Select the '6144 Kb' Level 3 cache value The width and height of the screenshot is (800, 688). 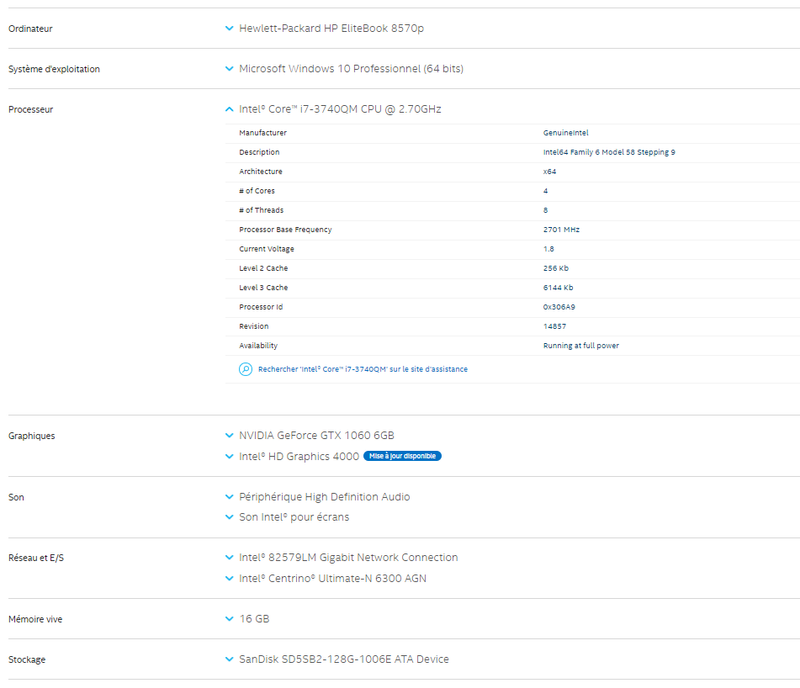point(558,288)
